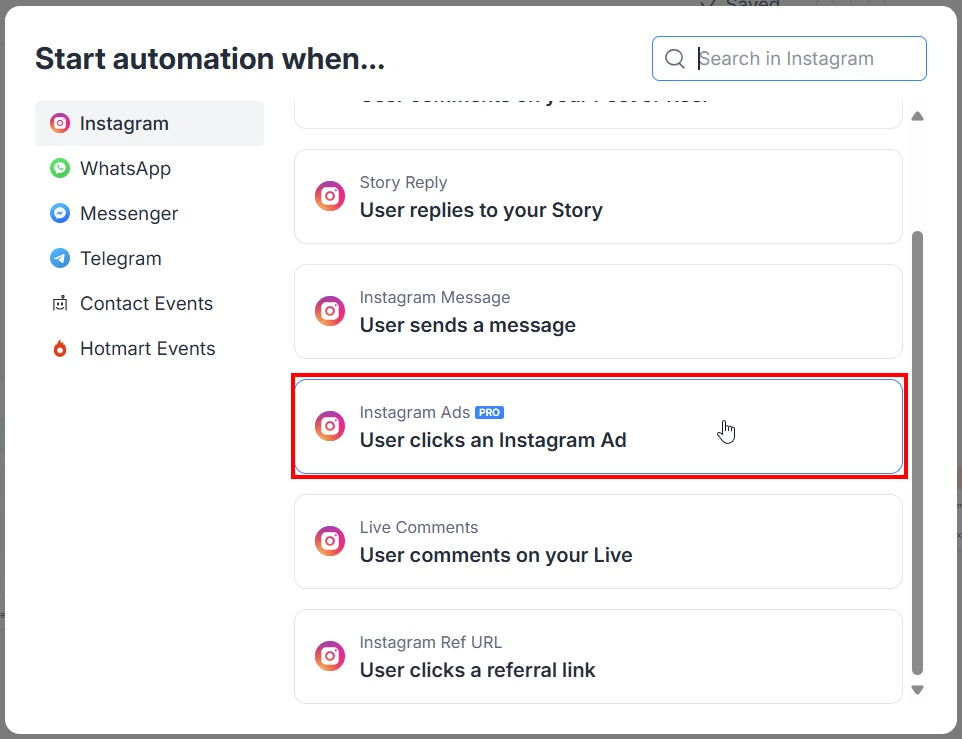The height and width of the screenshot is (739, 962).
Task: Switch to the WhatsApp channel
Action: (149, 168)
